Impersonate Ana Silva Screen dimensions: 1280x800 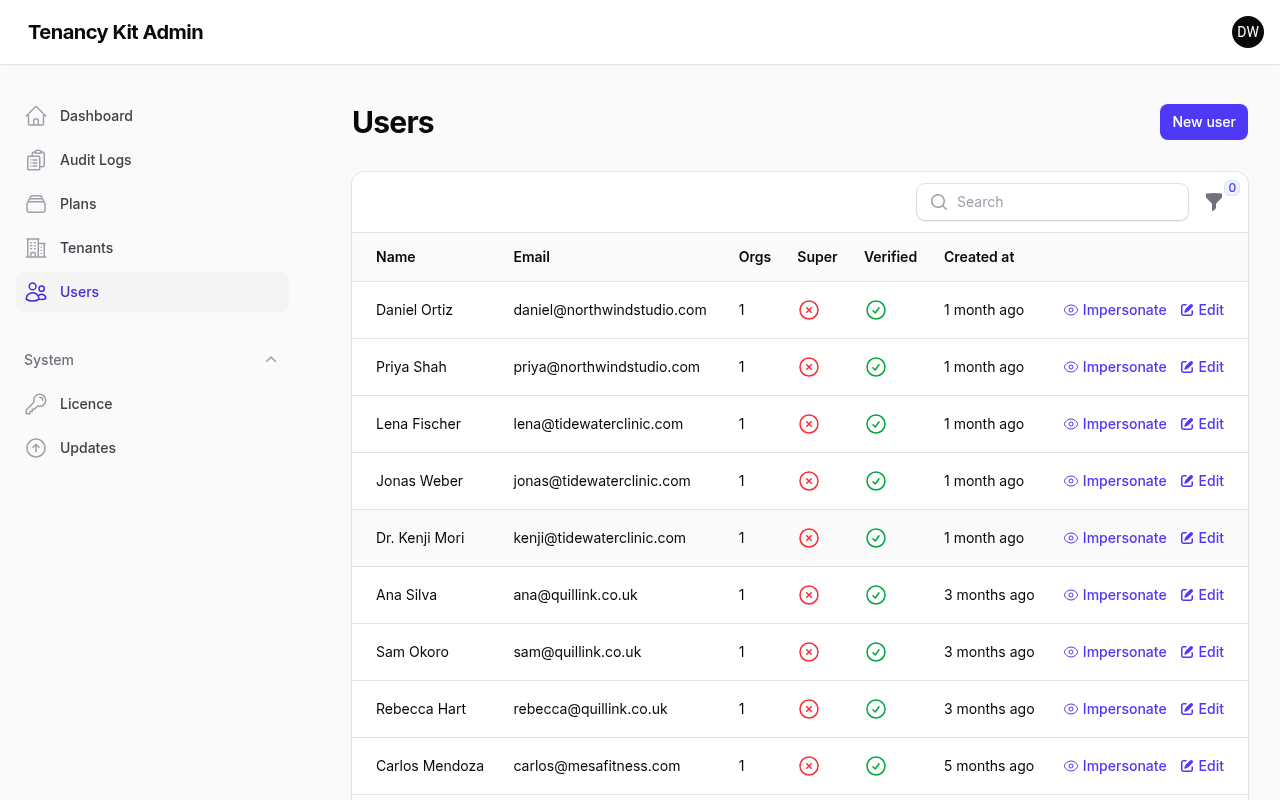[x=1115, y=595]
